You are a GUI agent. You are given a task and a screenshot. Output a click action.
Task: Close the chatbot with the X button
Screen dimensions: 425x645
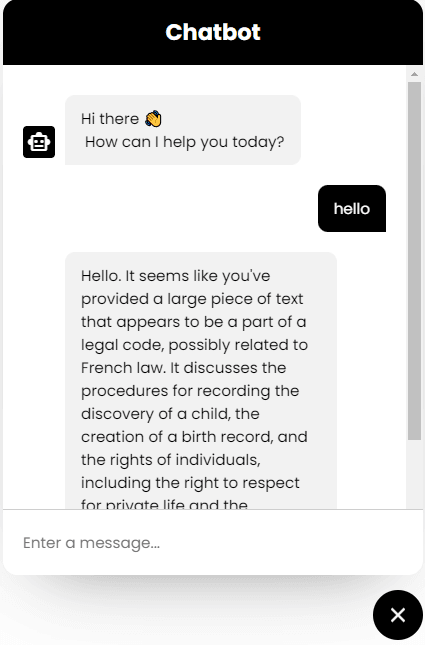click(x=398, y=615)
